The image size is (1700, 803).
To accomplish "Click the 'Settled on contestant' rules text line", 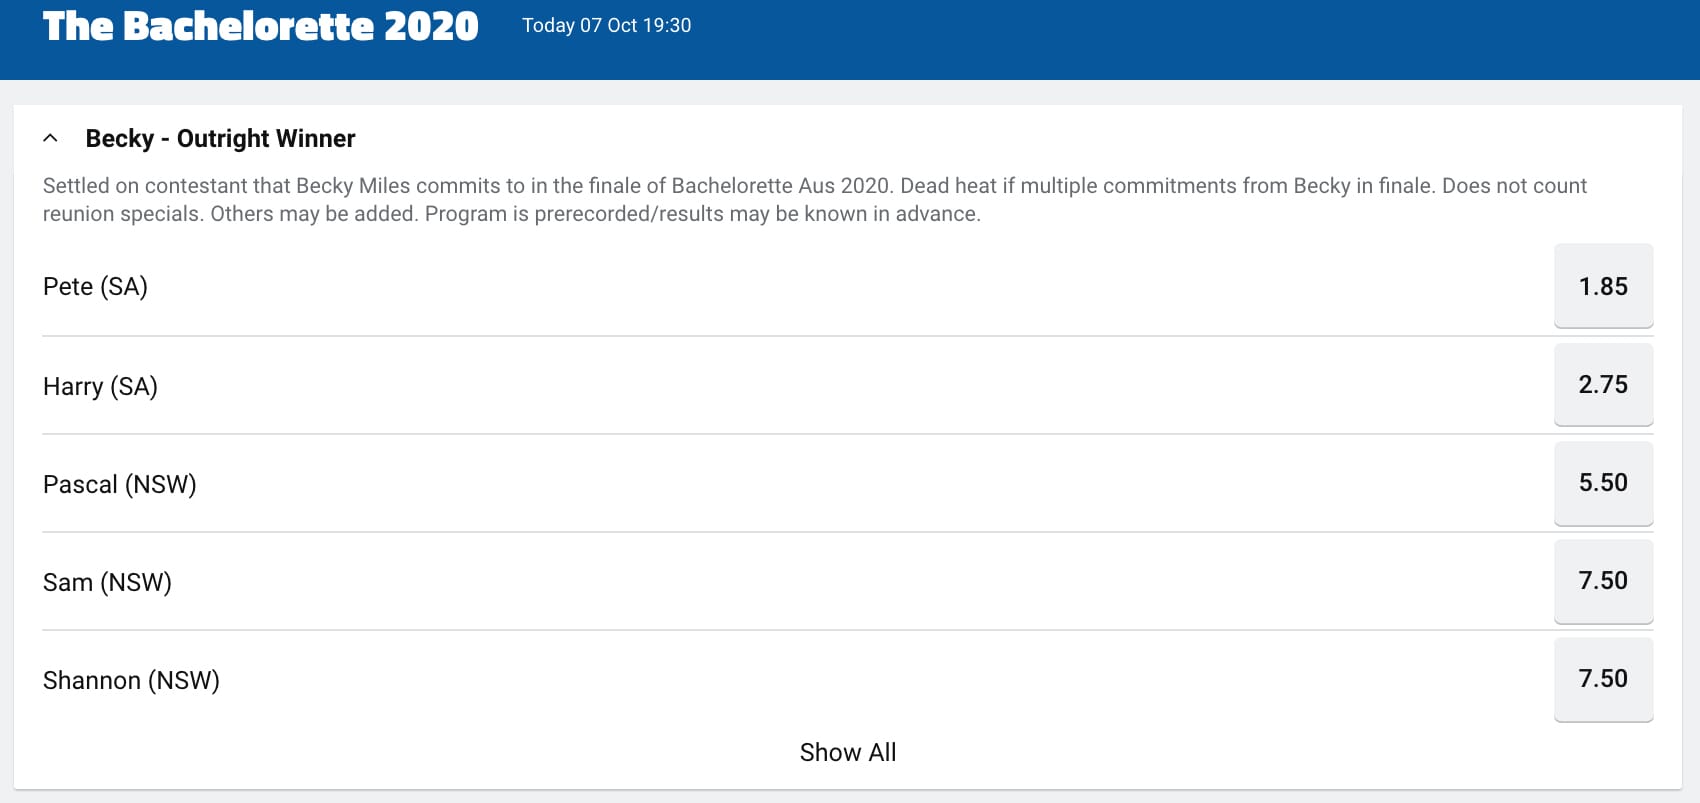I will point(815,186).
